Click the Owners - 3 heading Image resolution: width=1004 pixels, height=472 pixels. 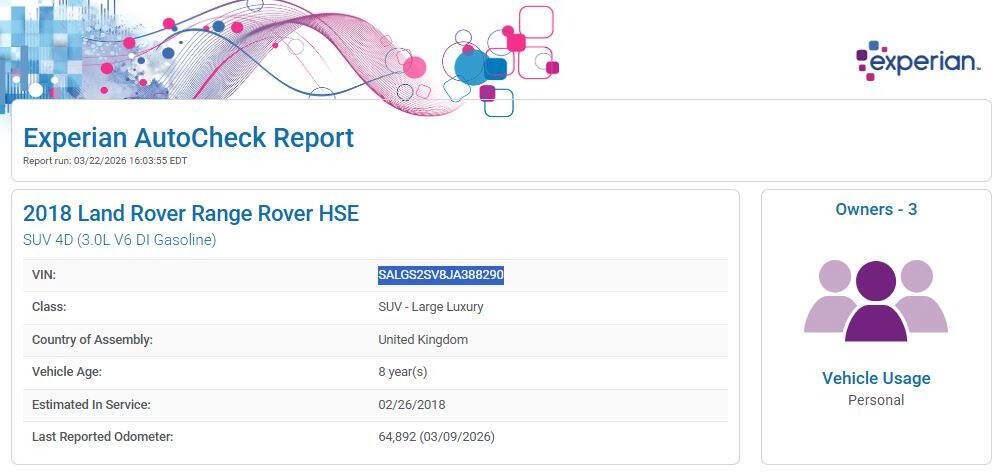click(x=876, y=209)
